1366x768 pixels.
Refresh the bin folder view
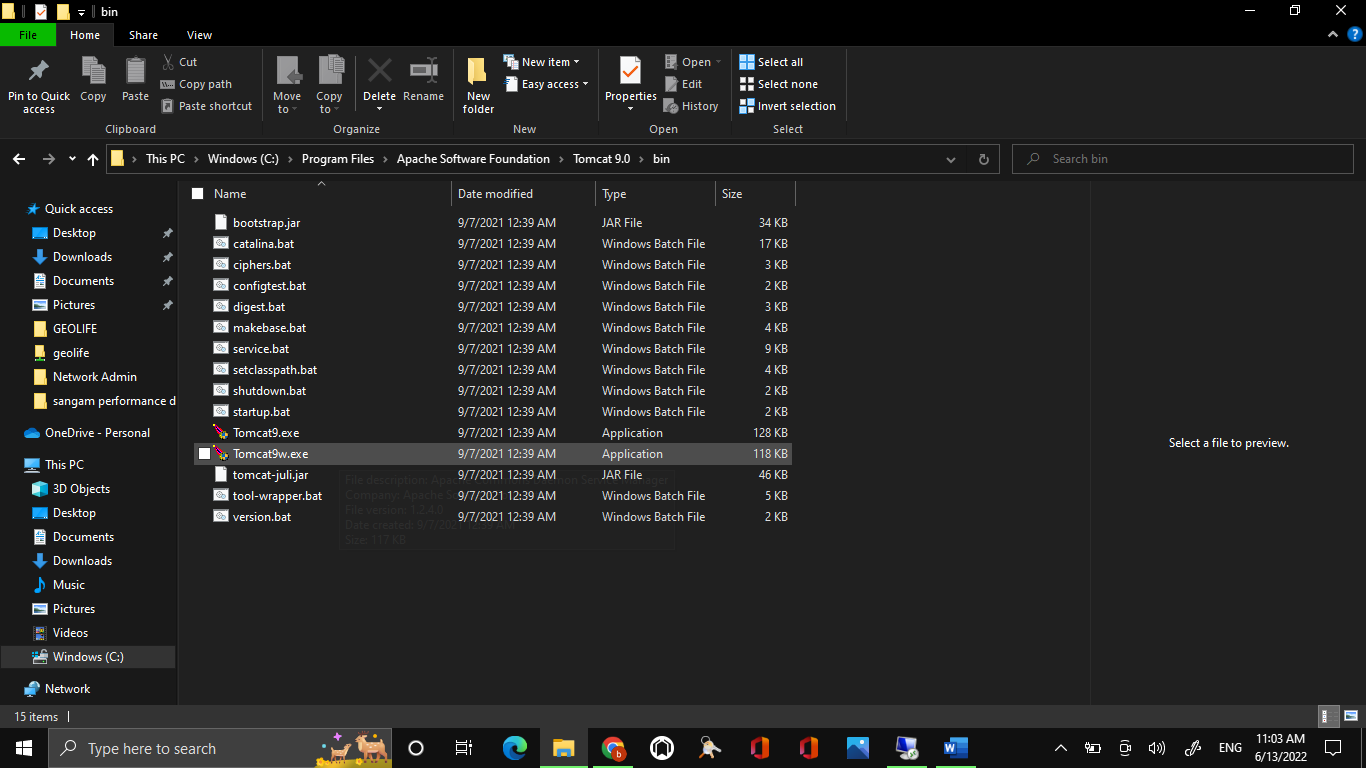983,159
